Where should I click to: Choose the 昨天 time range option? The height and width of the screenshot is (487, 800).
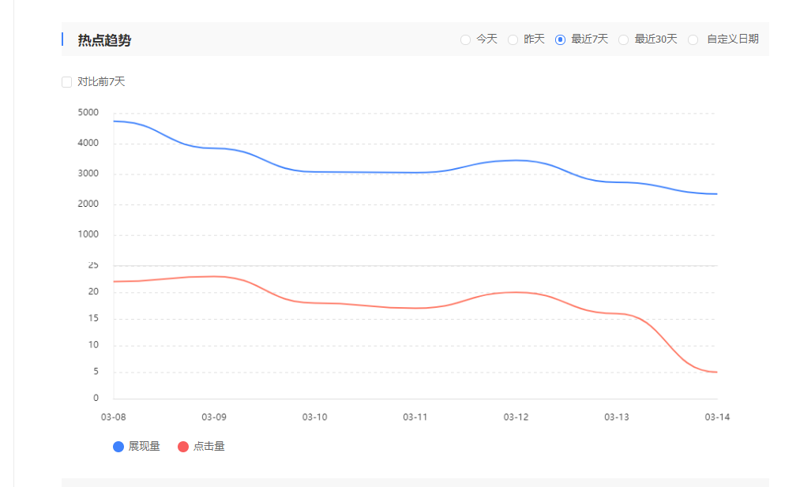(x=513, y=40)
